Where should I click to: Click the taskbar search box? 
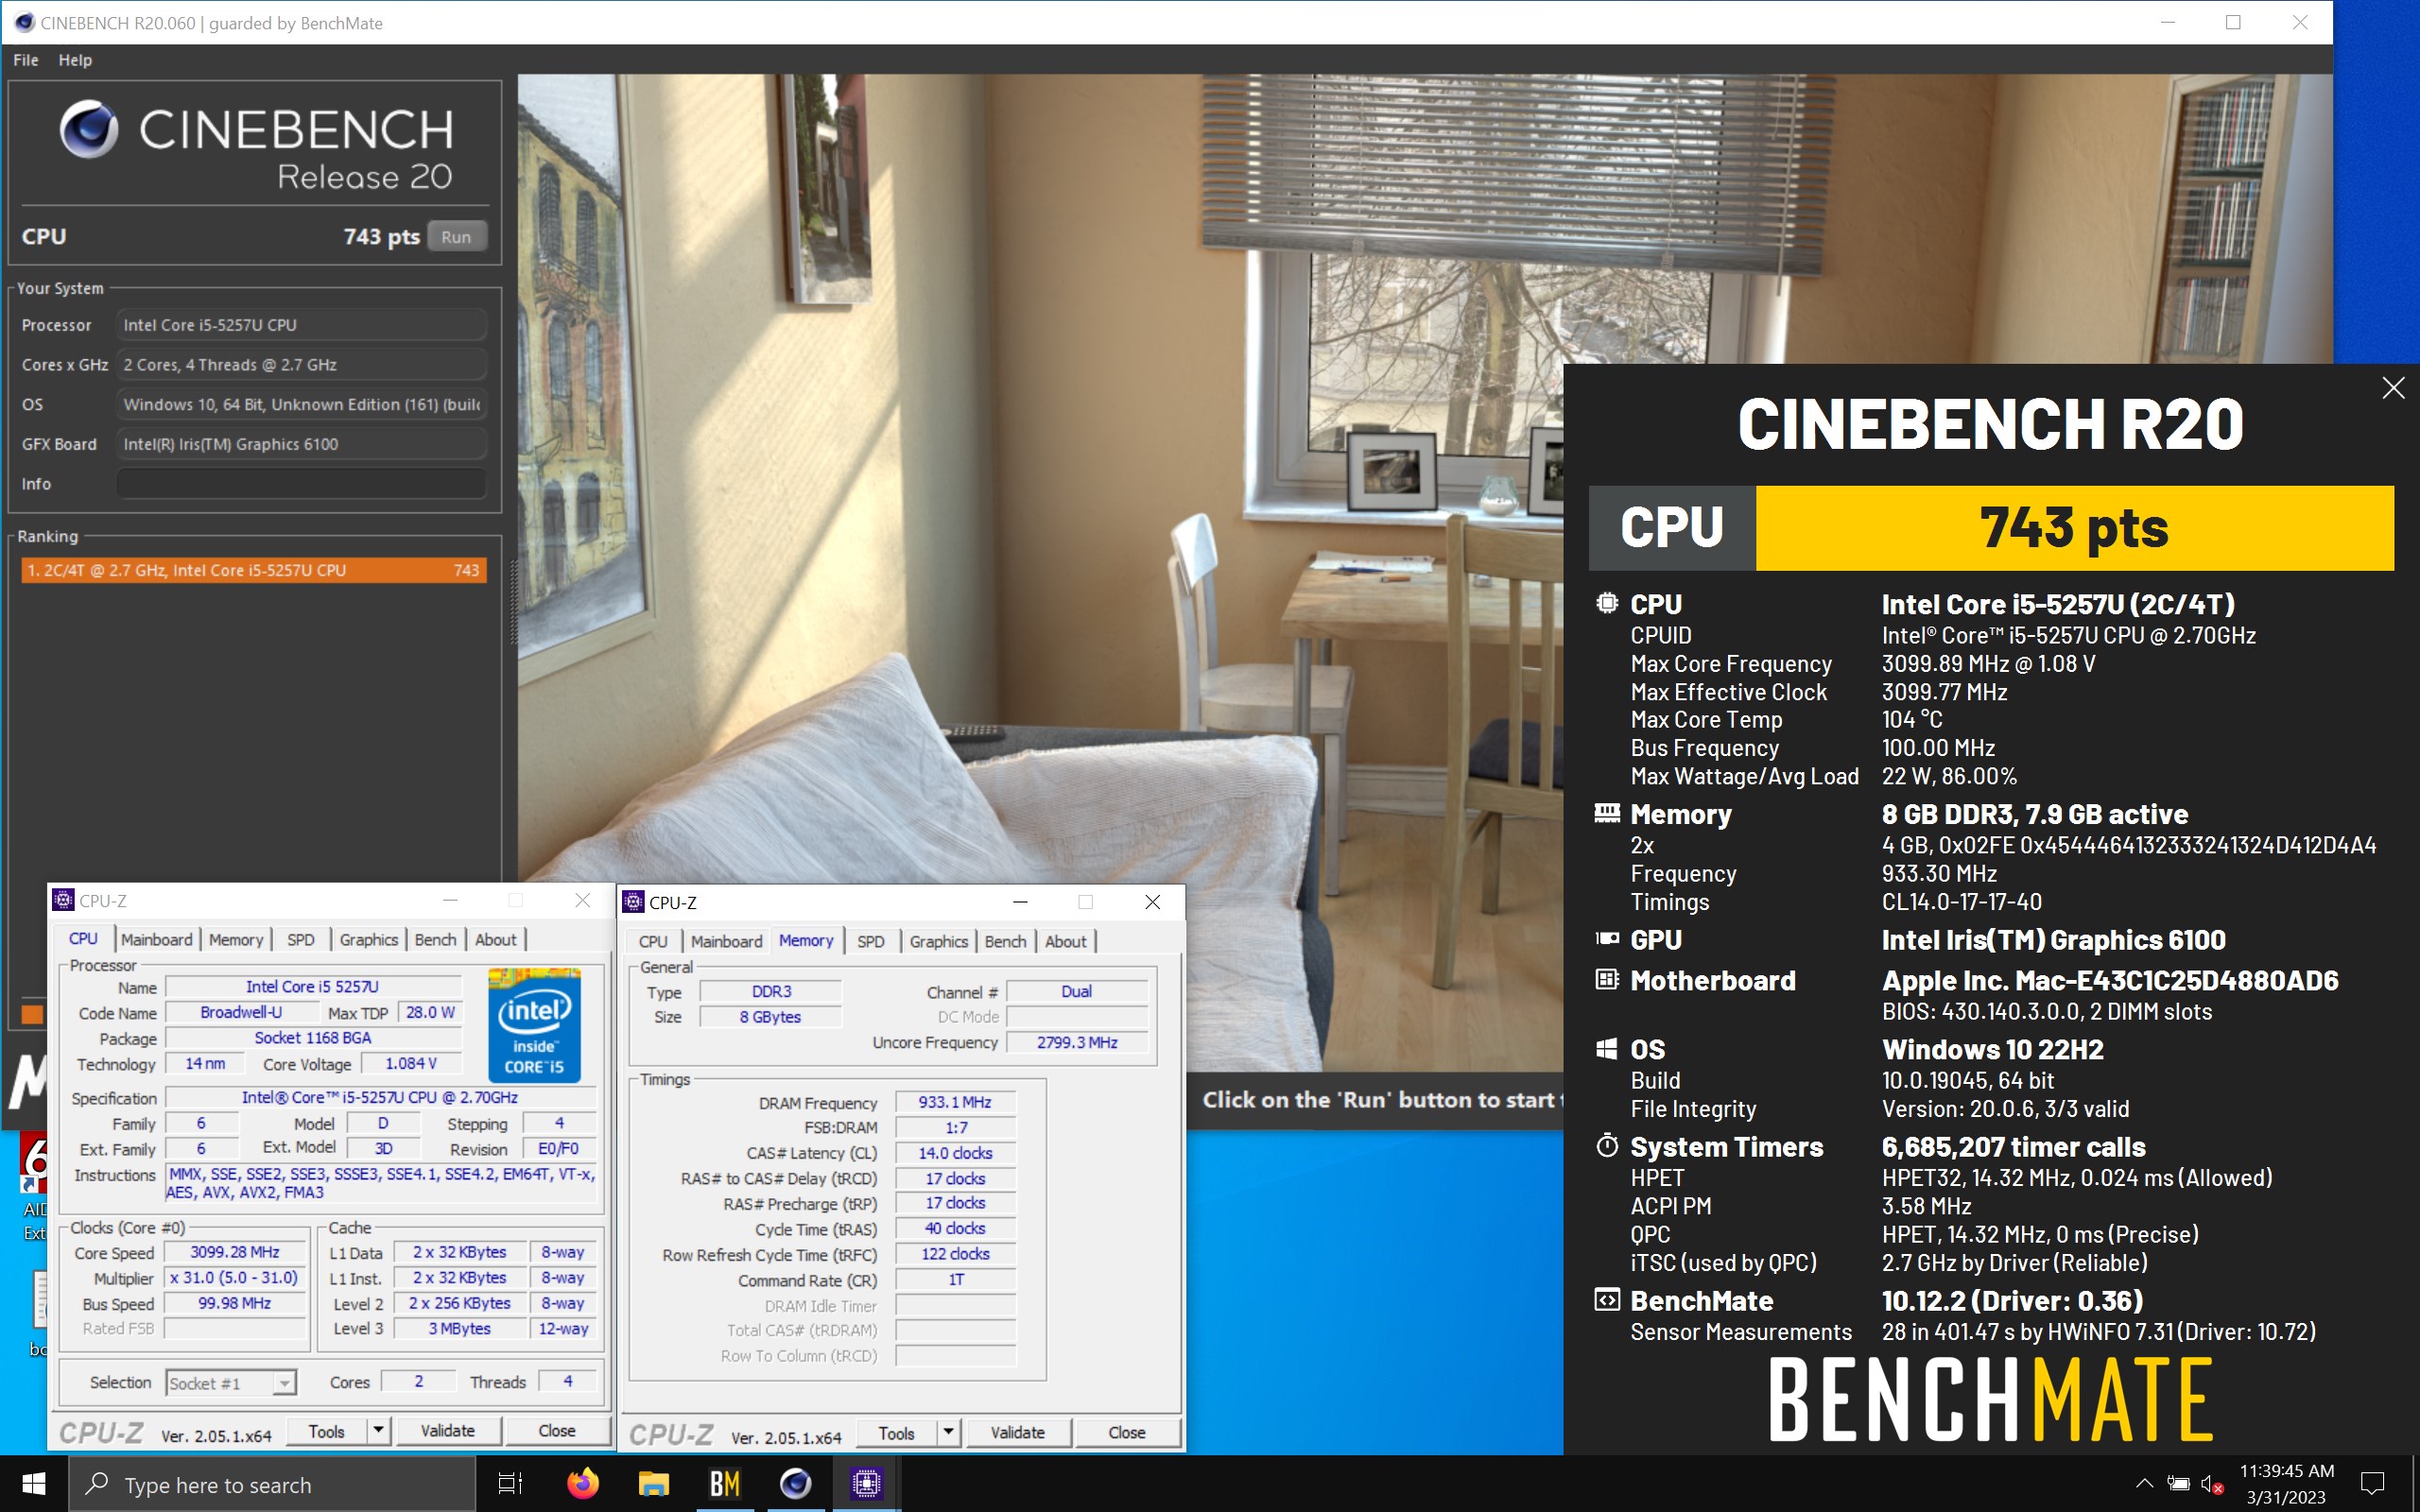point(271,1484)
